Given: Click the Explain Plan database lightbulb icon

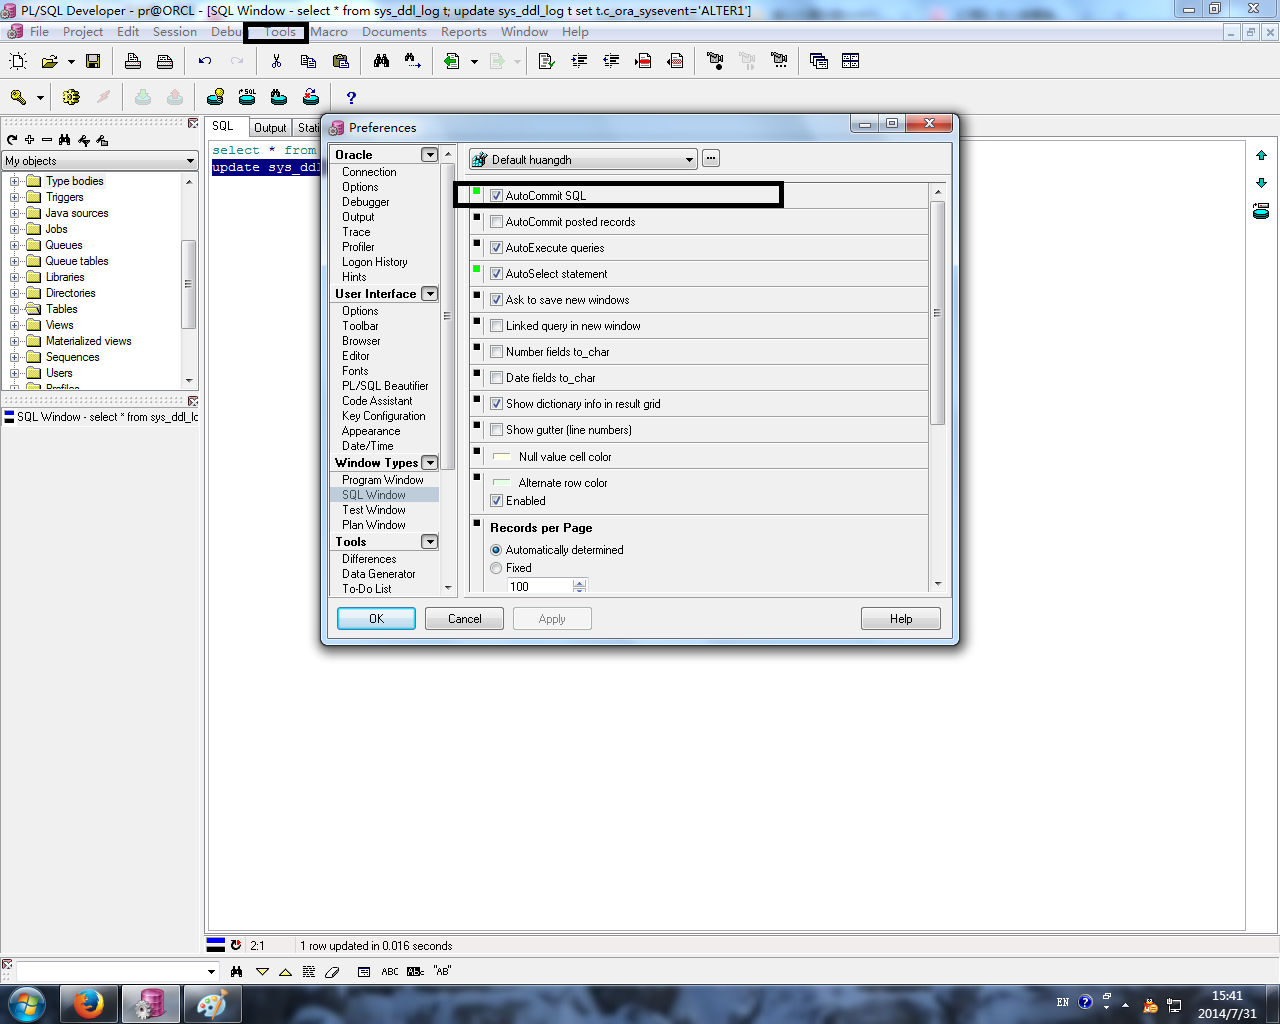Looking at the screenshot, I should [215, 97].
